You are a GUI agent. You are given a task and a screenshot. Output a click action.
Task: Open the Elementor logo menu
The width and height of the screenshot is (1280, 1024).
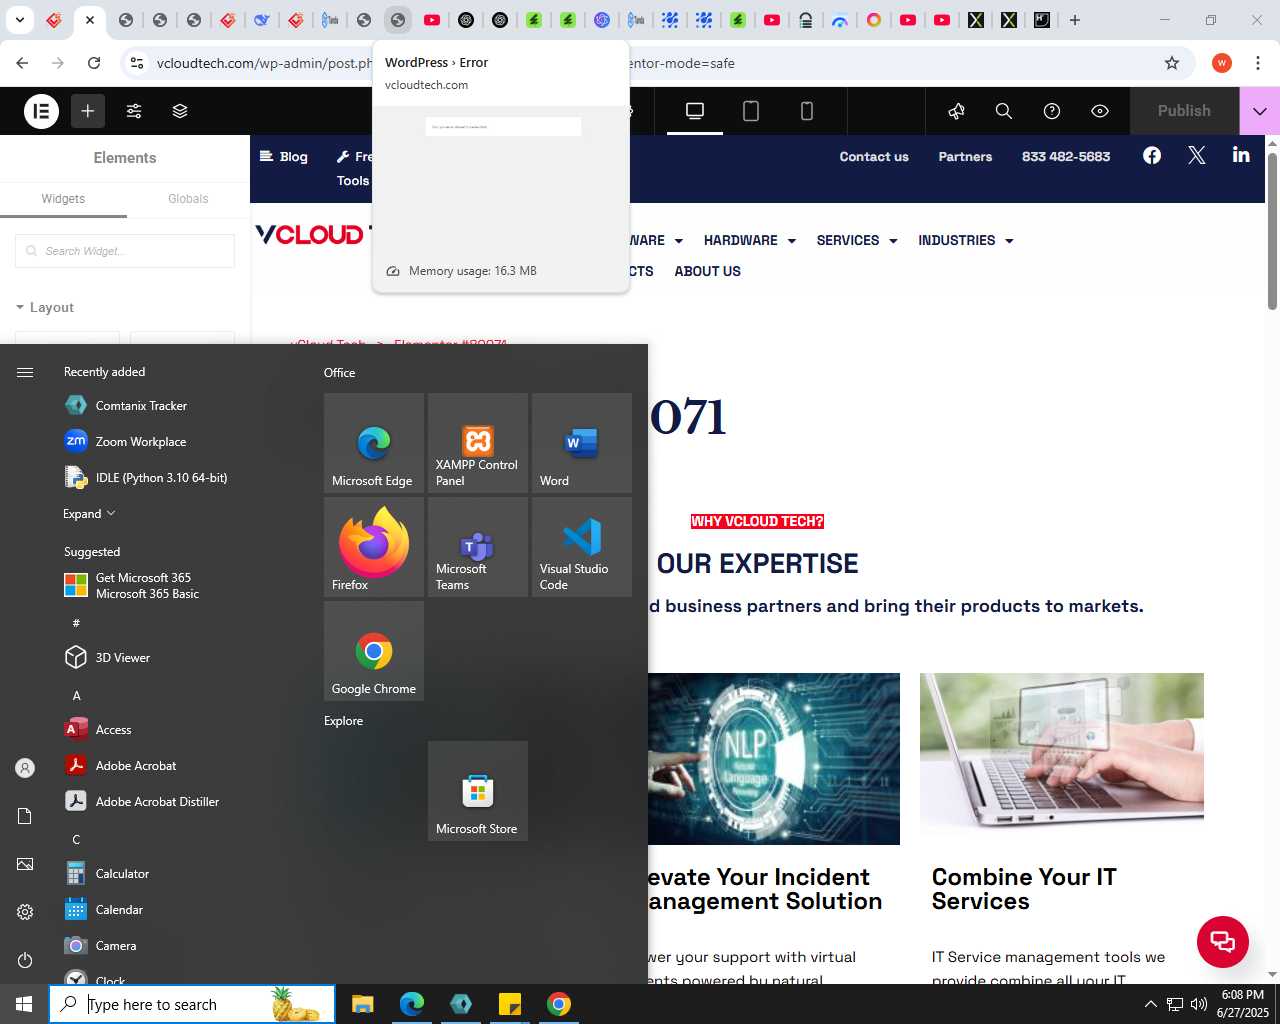pyautogui.click(x=42, y=111)
